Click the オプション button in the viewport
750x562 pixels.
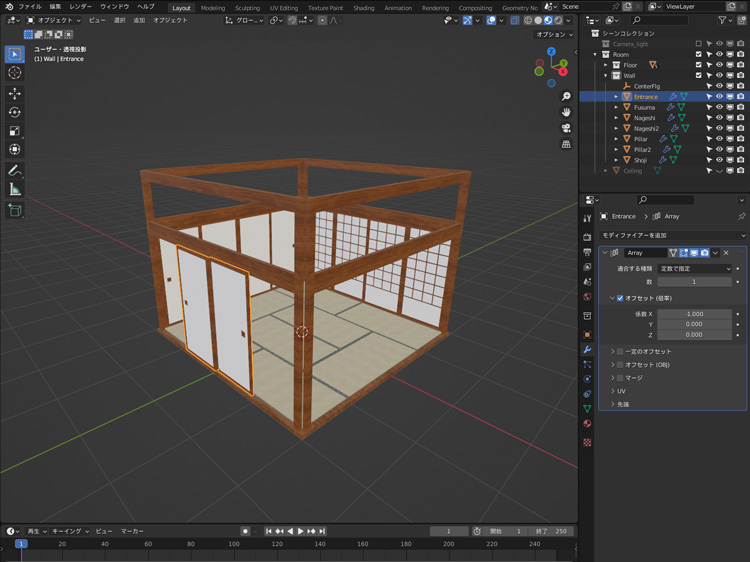point(552,34)
